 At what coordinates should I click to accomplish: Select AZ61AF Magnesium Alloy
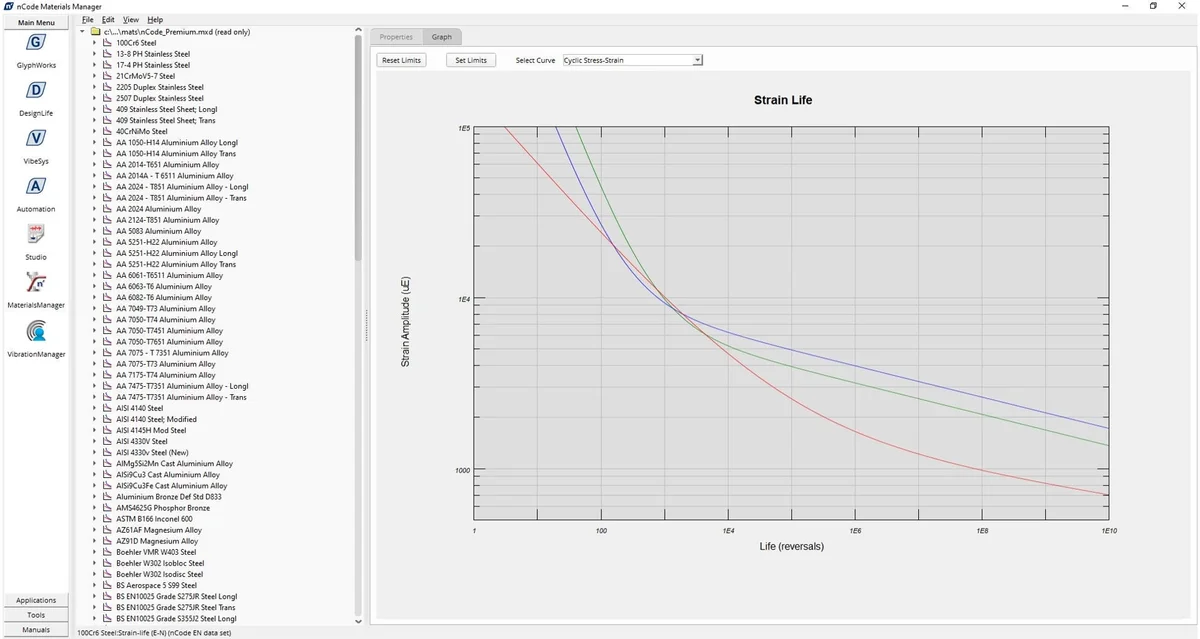point(159,530)
